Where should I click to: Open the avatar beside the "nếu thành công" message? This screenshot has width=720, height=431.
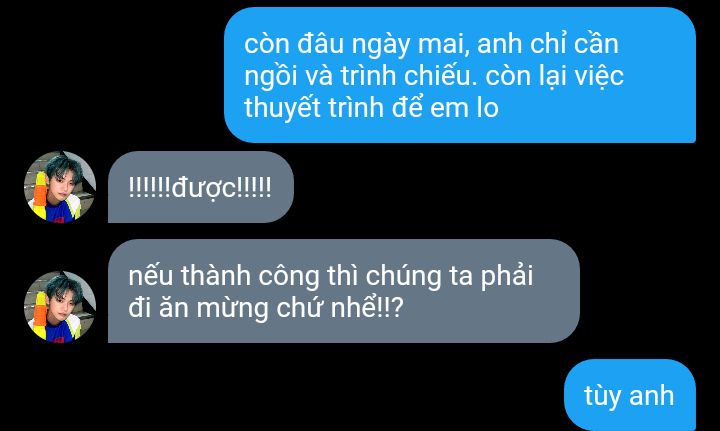pyautogui.click(x=60, y=307)
